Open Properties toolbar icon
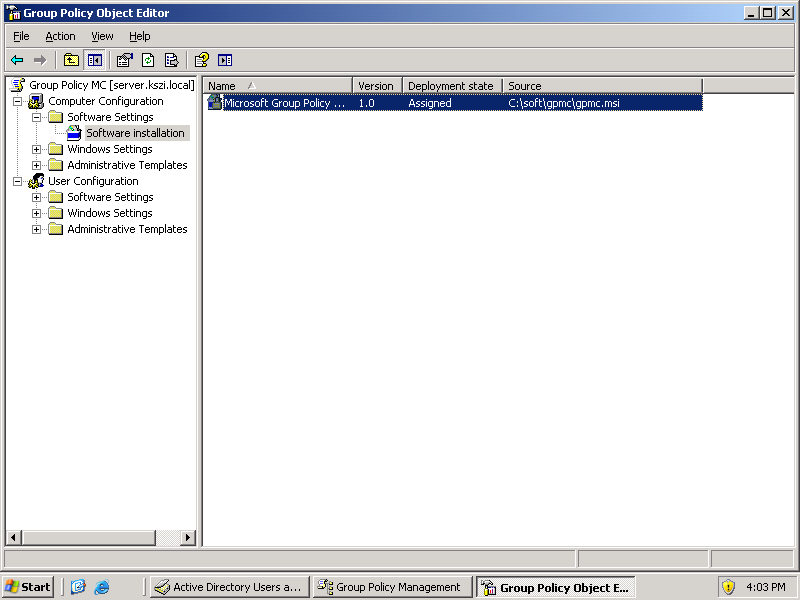The image size is (800, 600). (x=124, y=60)
